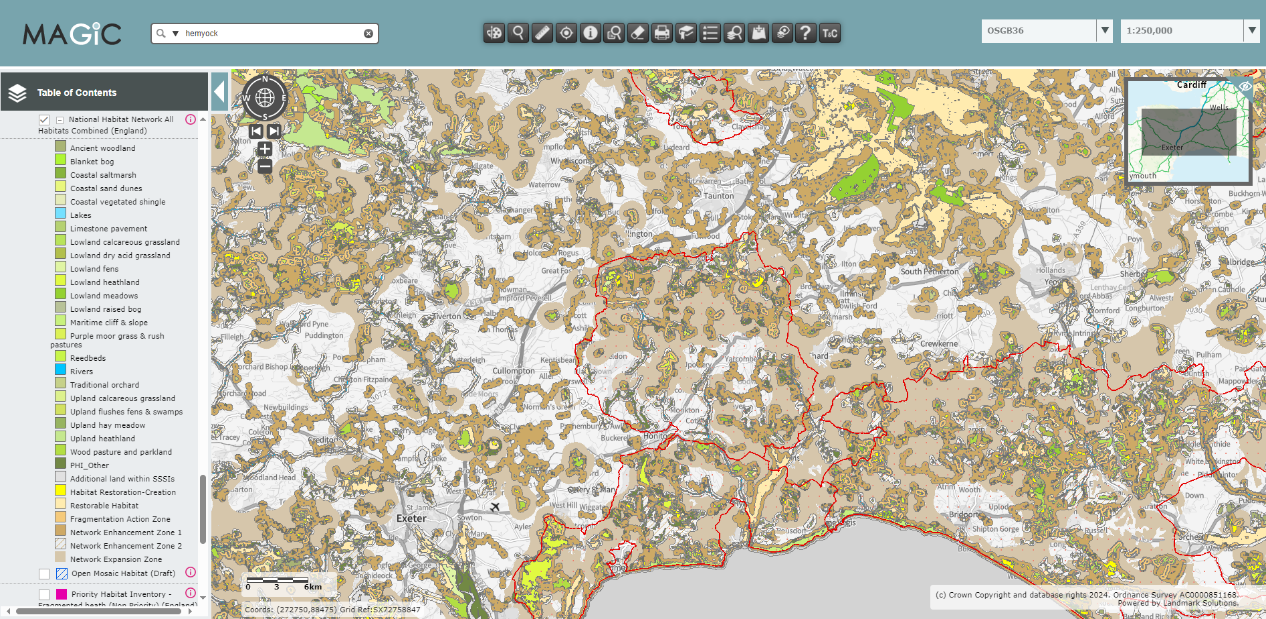Open the 1:250,000 map scale dropdown
Image resolution: width=1266 pixels, height=619 pixels.
[1251, 31]
